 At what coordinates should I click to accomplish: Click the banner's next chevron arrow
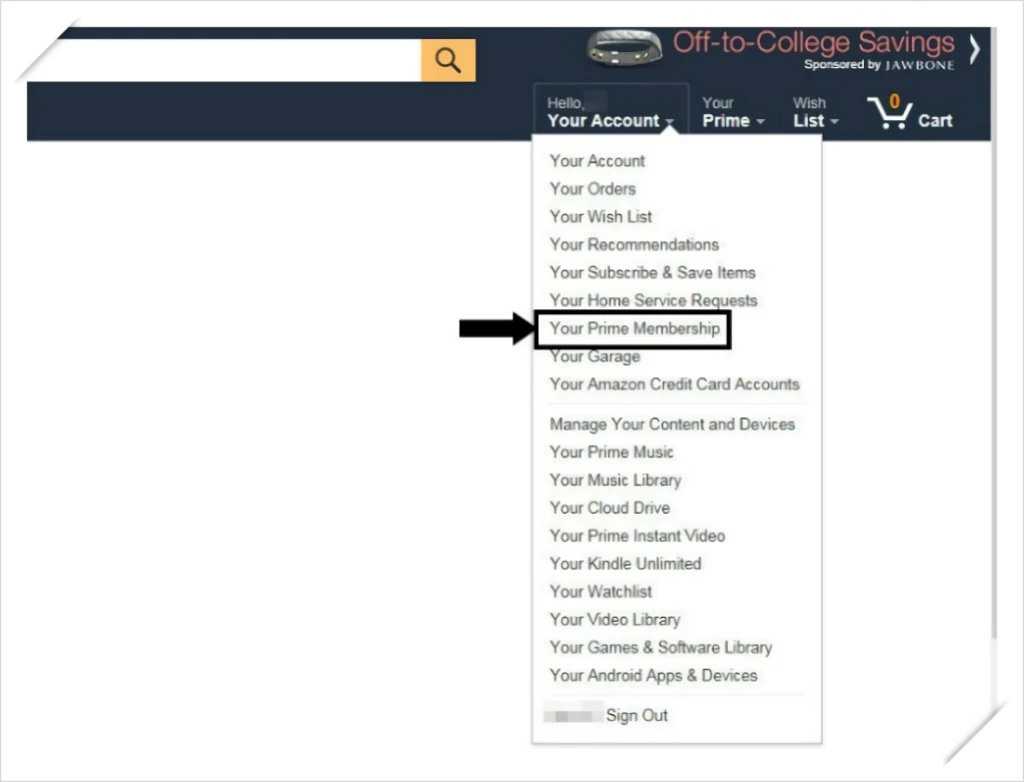pos(974,49)
